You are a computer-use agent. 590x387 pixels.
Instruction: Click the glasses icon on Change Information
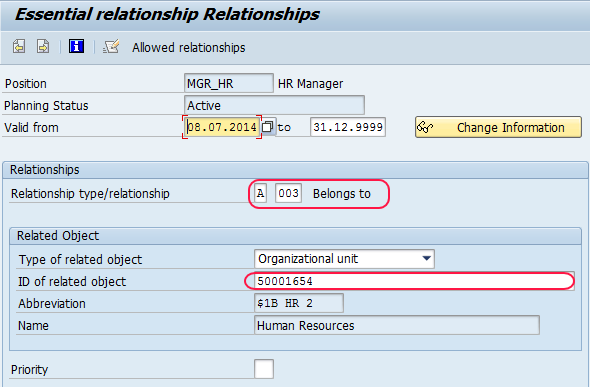[425, 127]
